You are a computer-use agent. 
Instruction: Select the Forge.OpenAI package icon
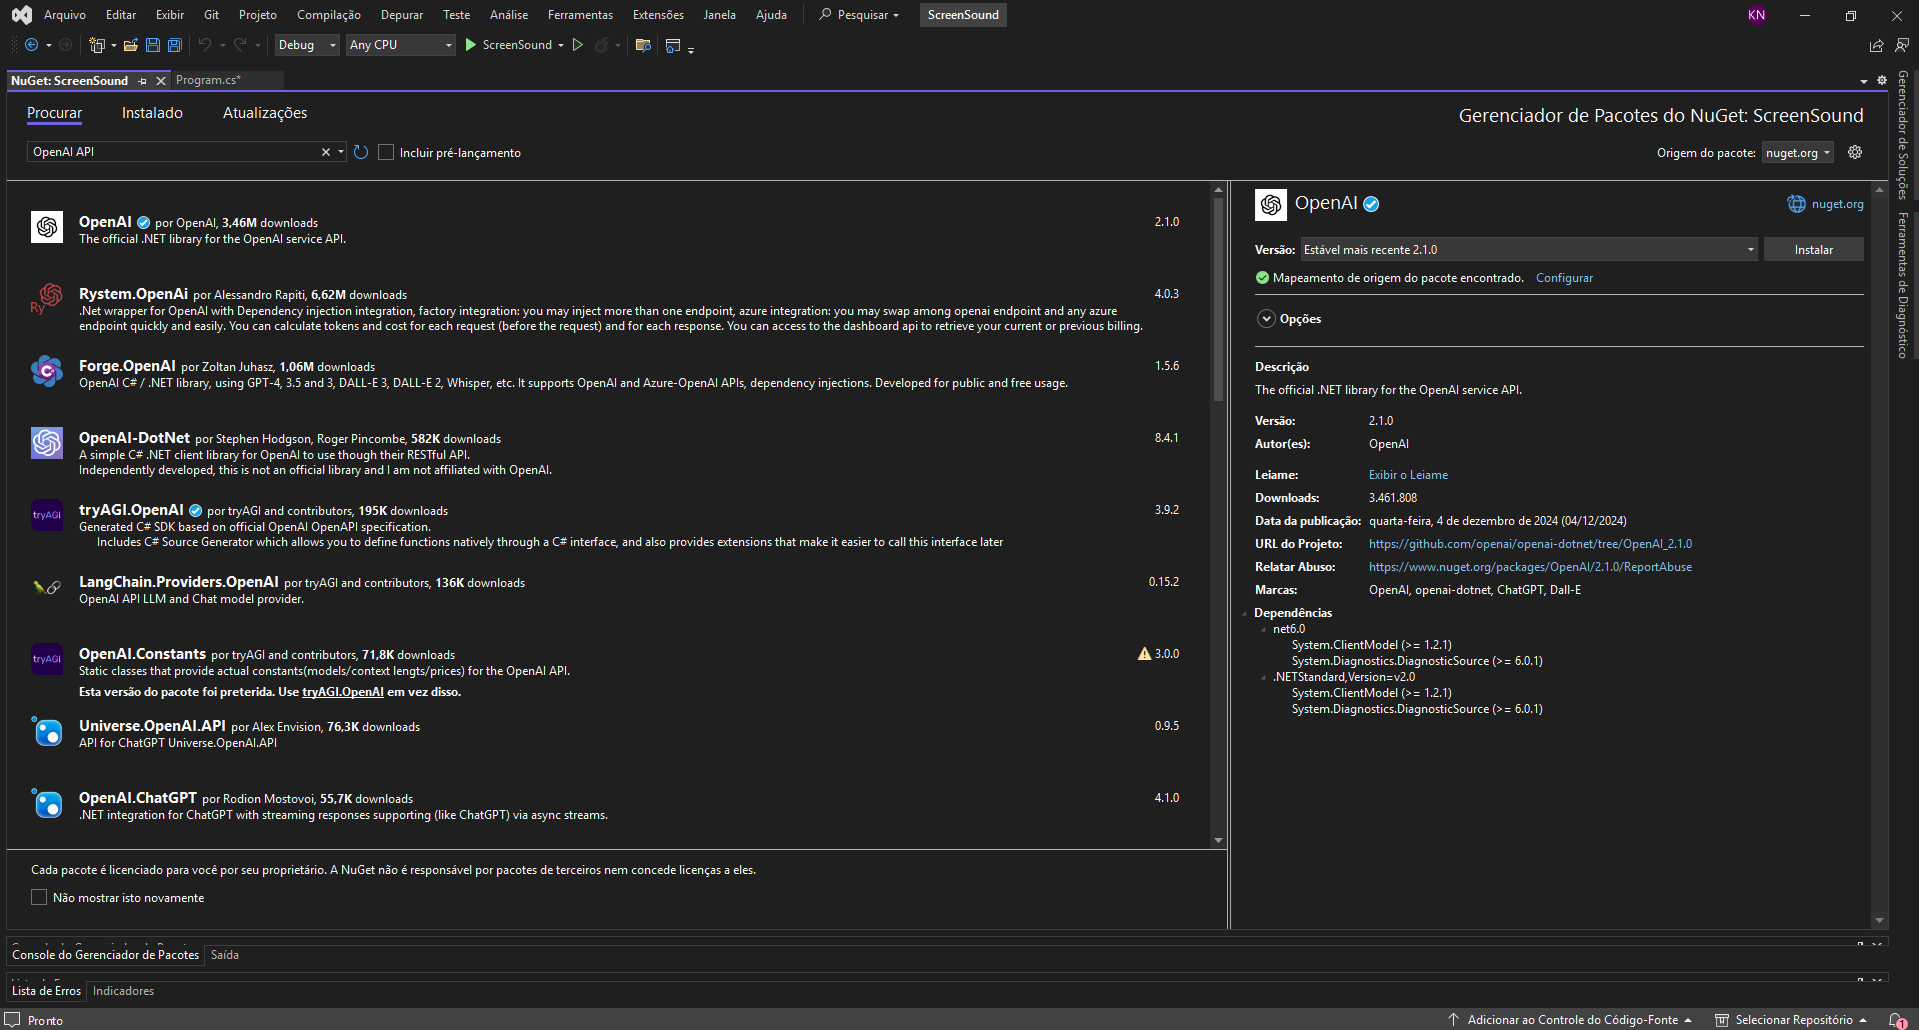47,371
